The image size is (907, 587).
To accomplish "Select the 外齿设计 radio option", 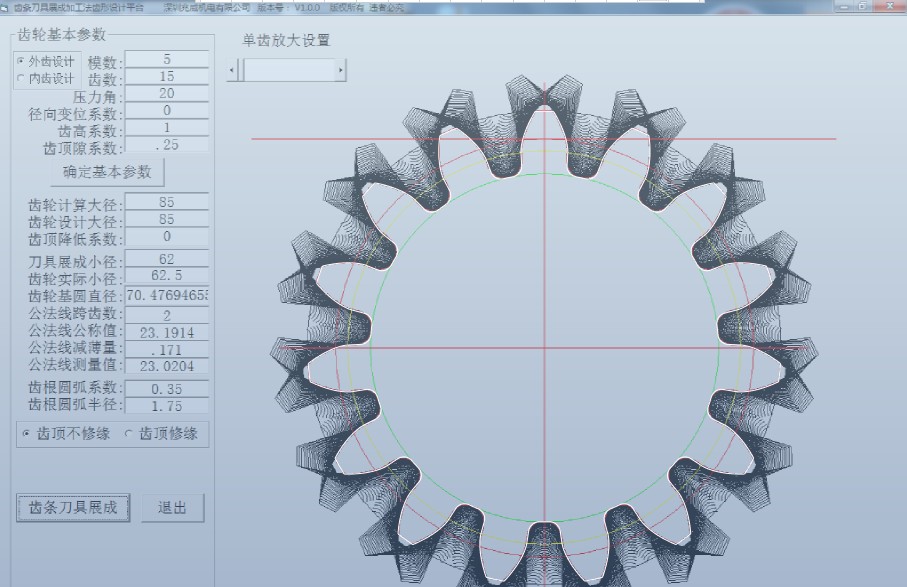I will (x=46, y=61).
